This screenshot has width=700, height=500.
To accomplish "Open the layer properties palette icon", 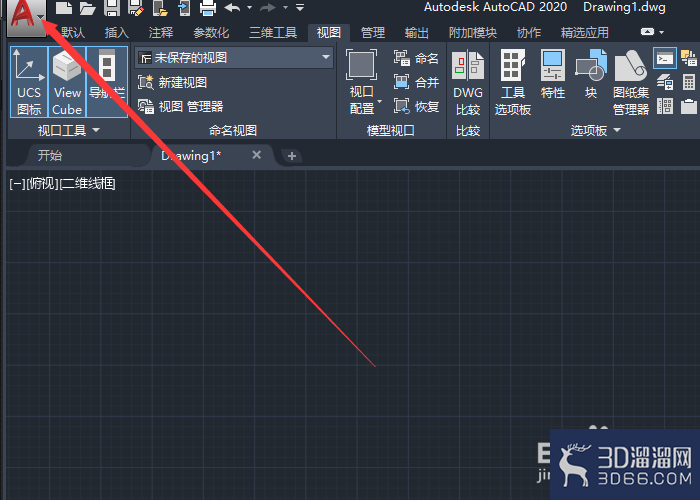I will tap(665, 82).
